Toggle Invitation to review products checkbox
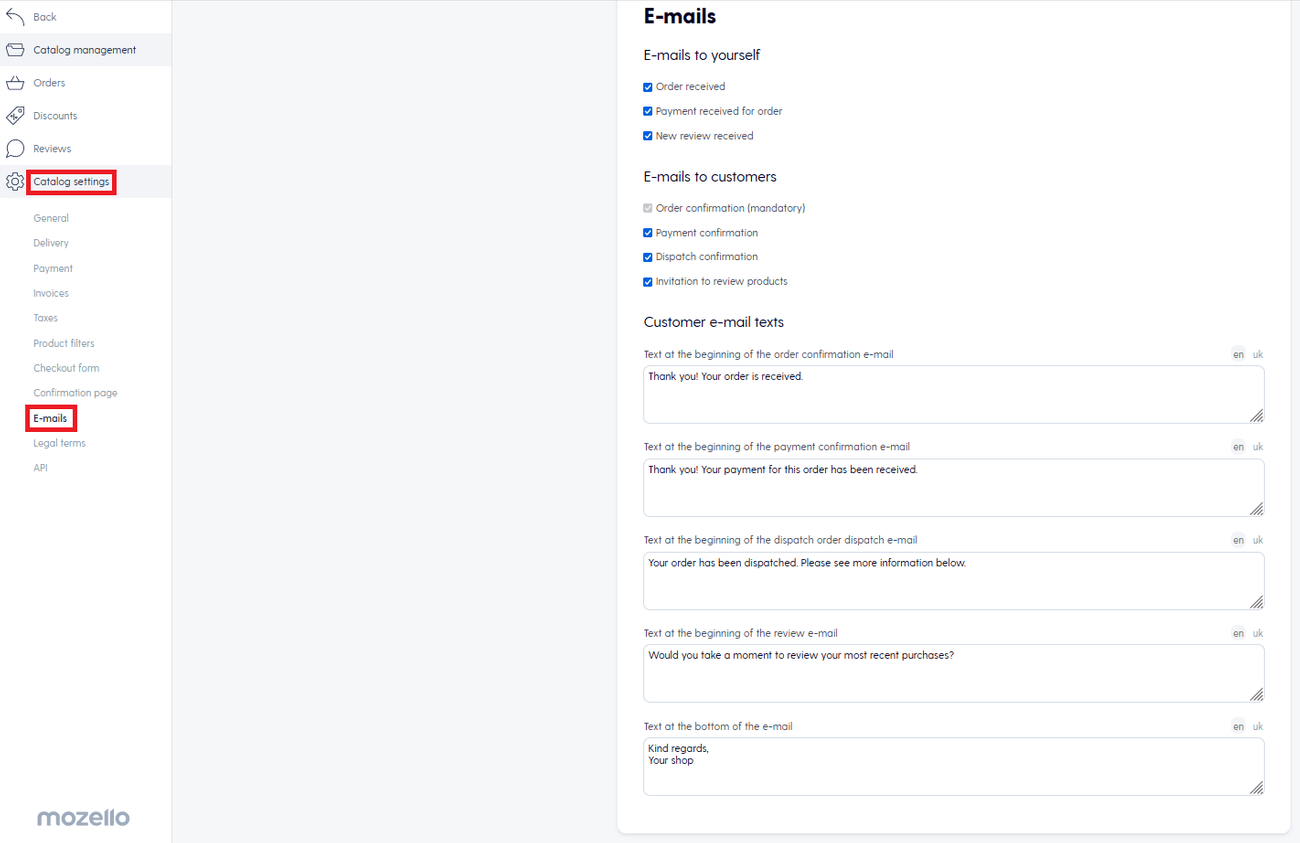 click(x=648, y=282)
